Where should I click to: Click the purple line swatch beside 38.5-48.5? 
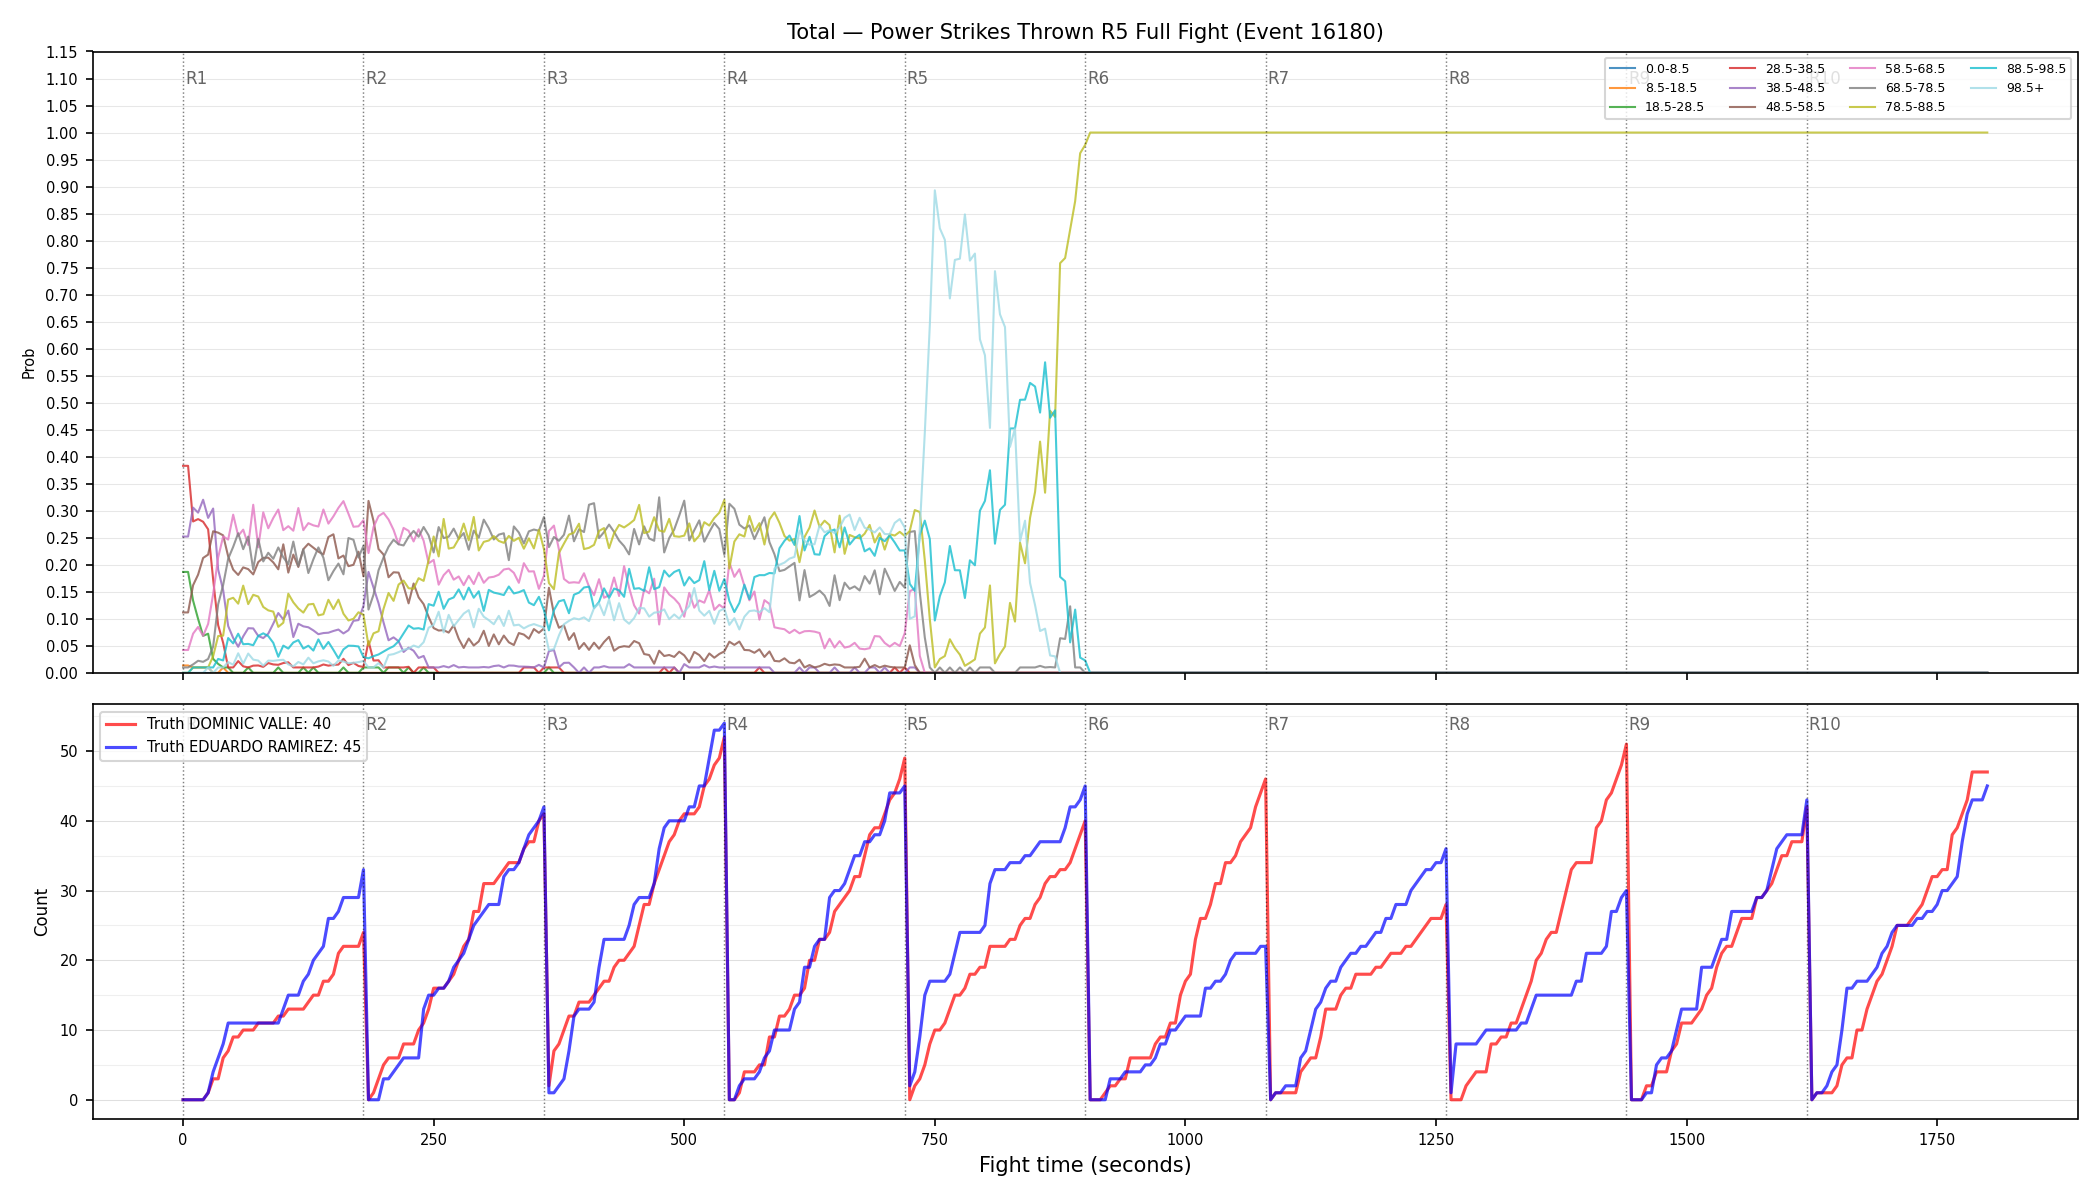1742,88
